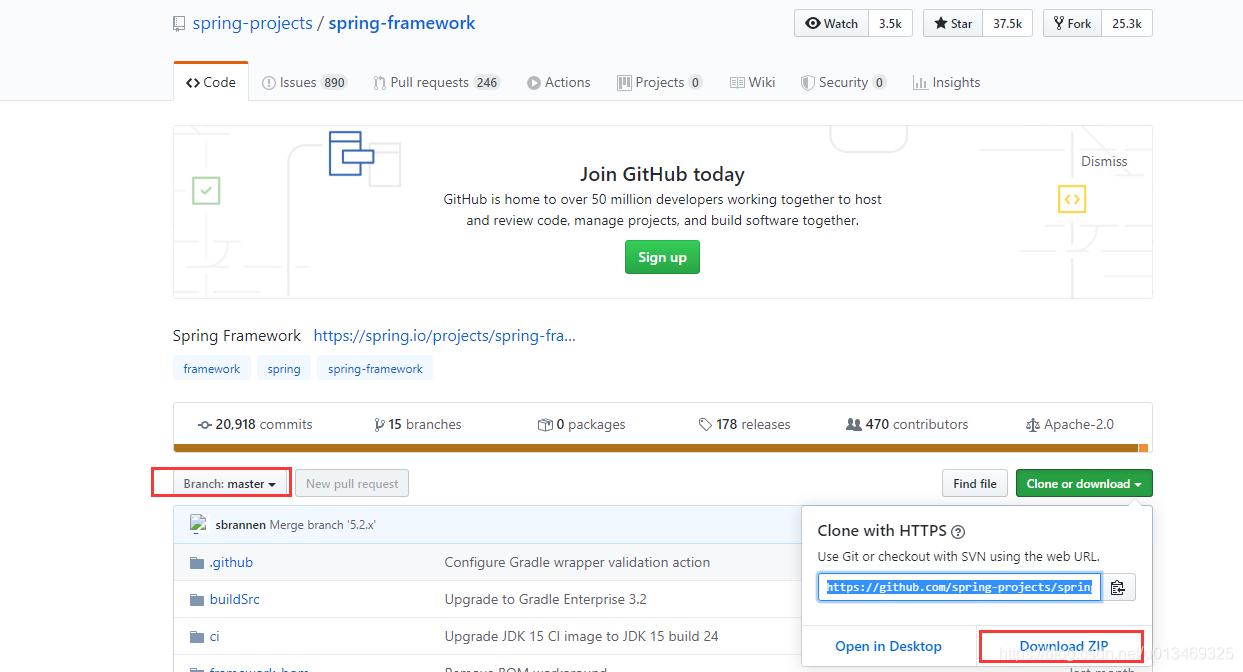This screenshot has width=1243, height=672.
Task: Click sbrannen's avatar image
Action: click(x=198, y=524)
